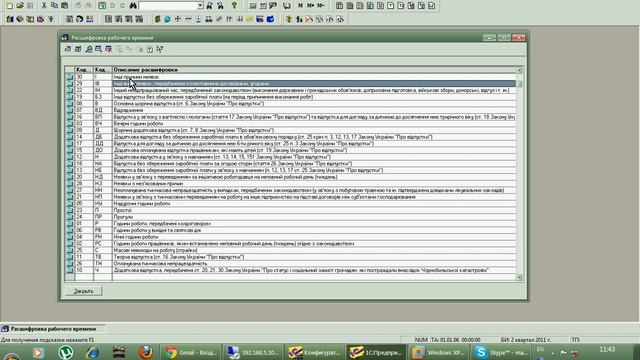
Task: Click the Windows XP taskbar button
Action: [x=438, y=352]
